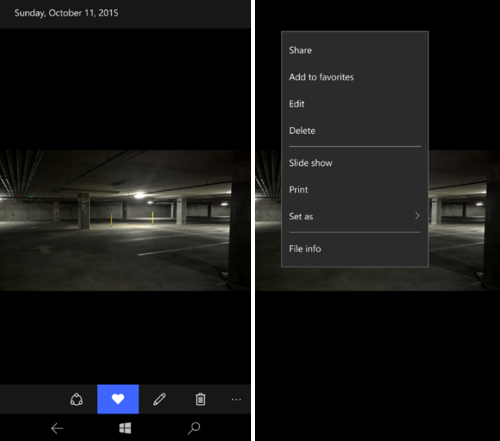The width and height of the screenshot is (500, 441).
Task: Click the Sunday, October 11, 2015 header
Action: (66, 13)
